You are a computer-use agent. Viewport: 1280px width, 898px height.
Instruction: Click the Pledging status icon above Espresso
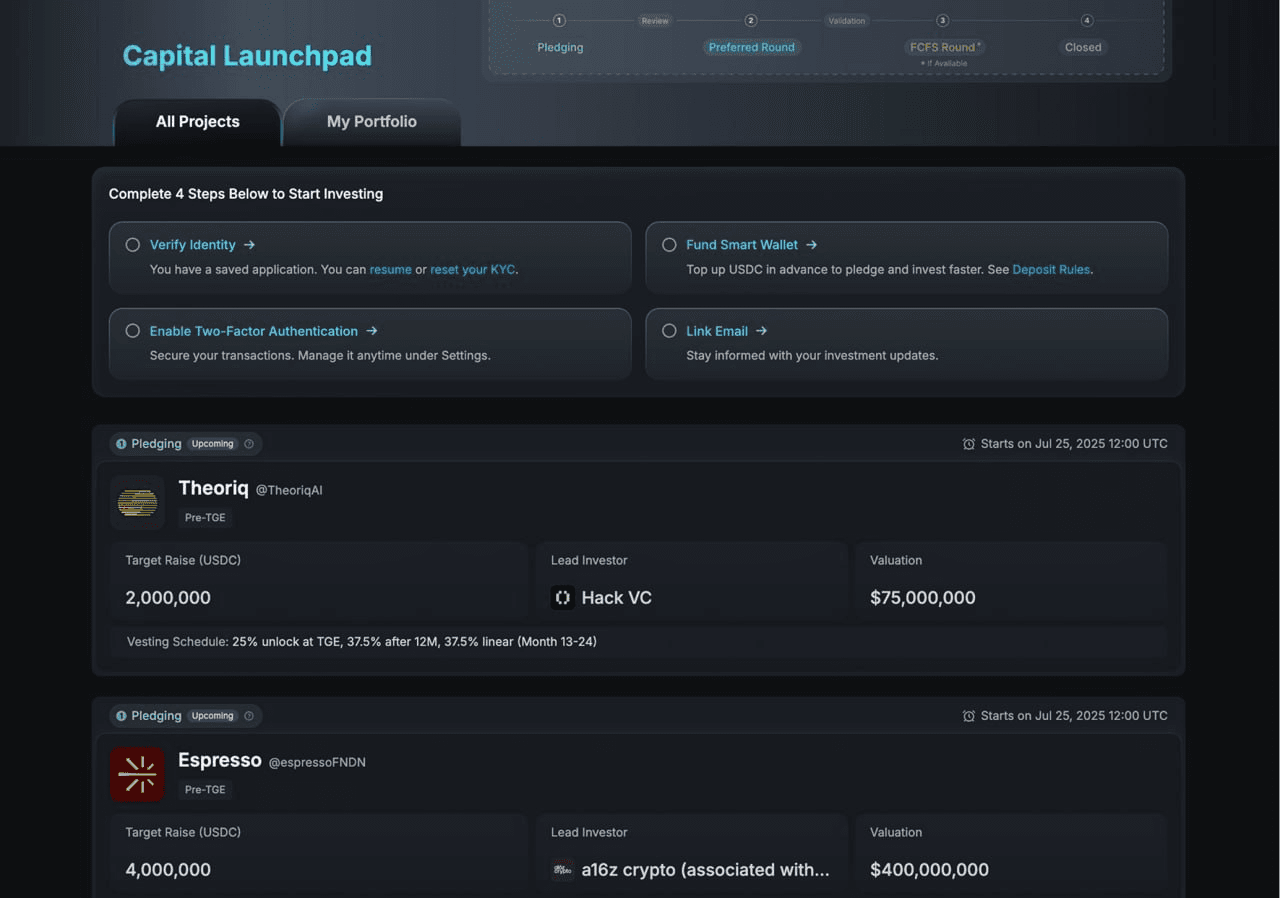tap(121, 716)
